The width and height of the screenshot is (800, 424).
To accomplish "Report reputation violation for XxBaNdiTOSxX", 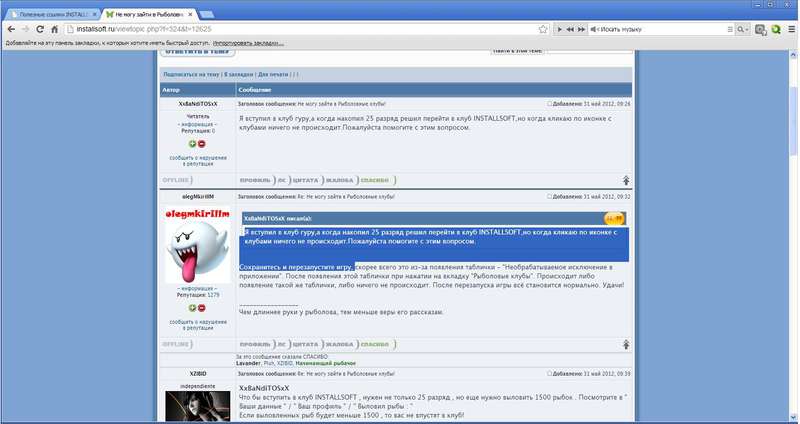I will (198, 161).
